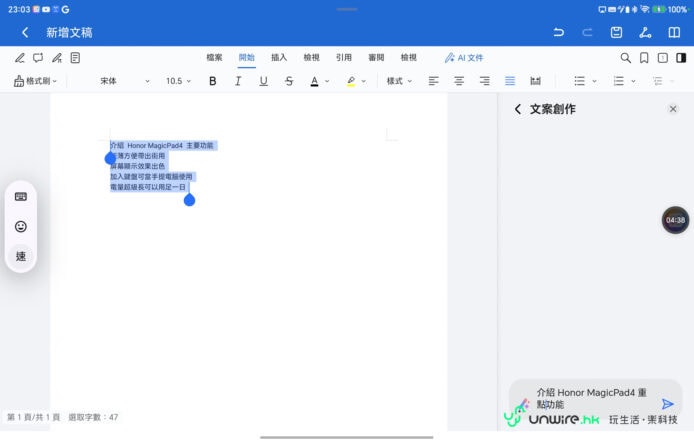The image size is (694, 444).
Task: Switch to the 插入 tab
Action: coord(279,58)
